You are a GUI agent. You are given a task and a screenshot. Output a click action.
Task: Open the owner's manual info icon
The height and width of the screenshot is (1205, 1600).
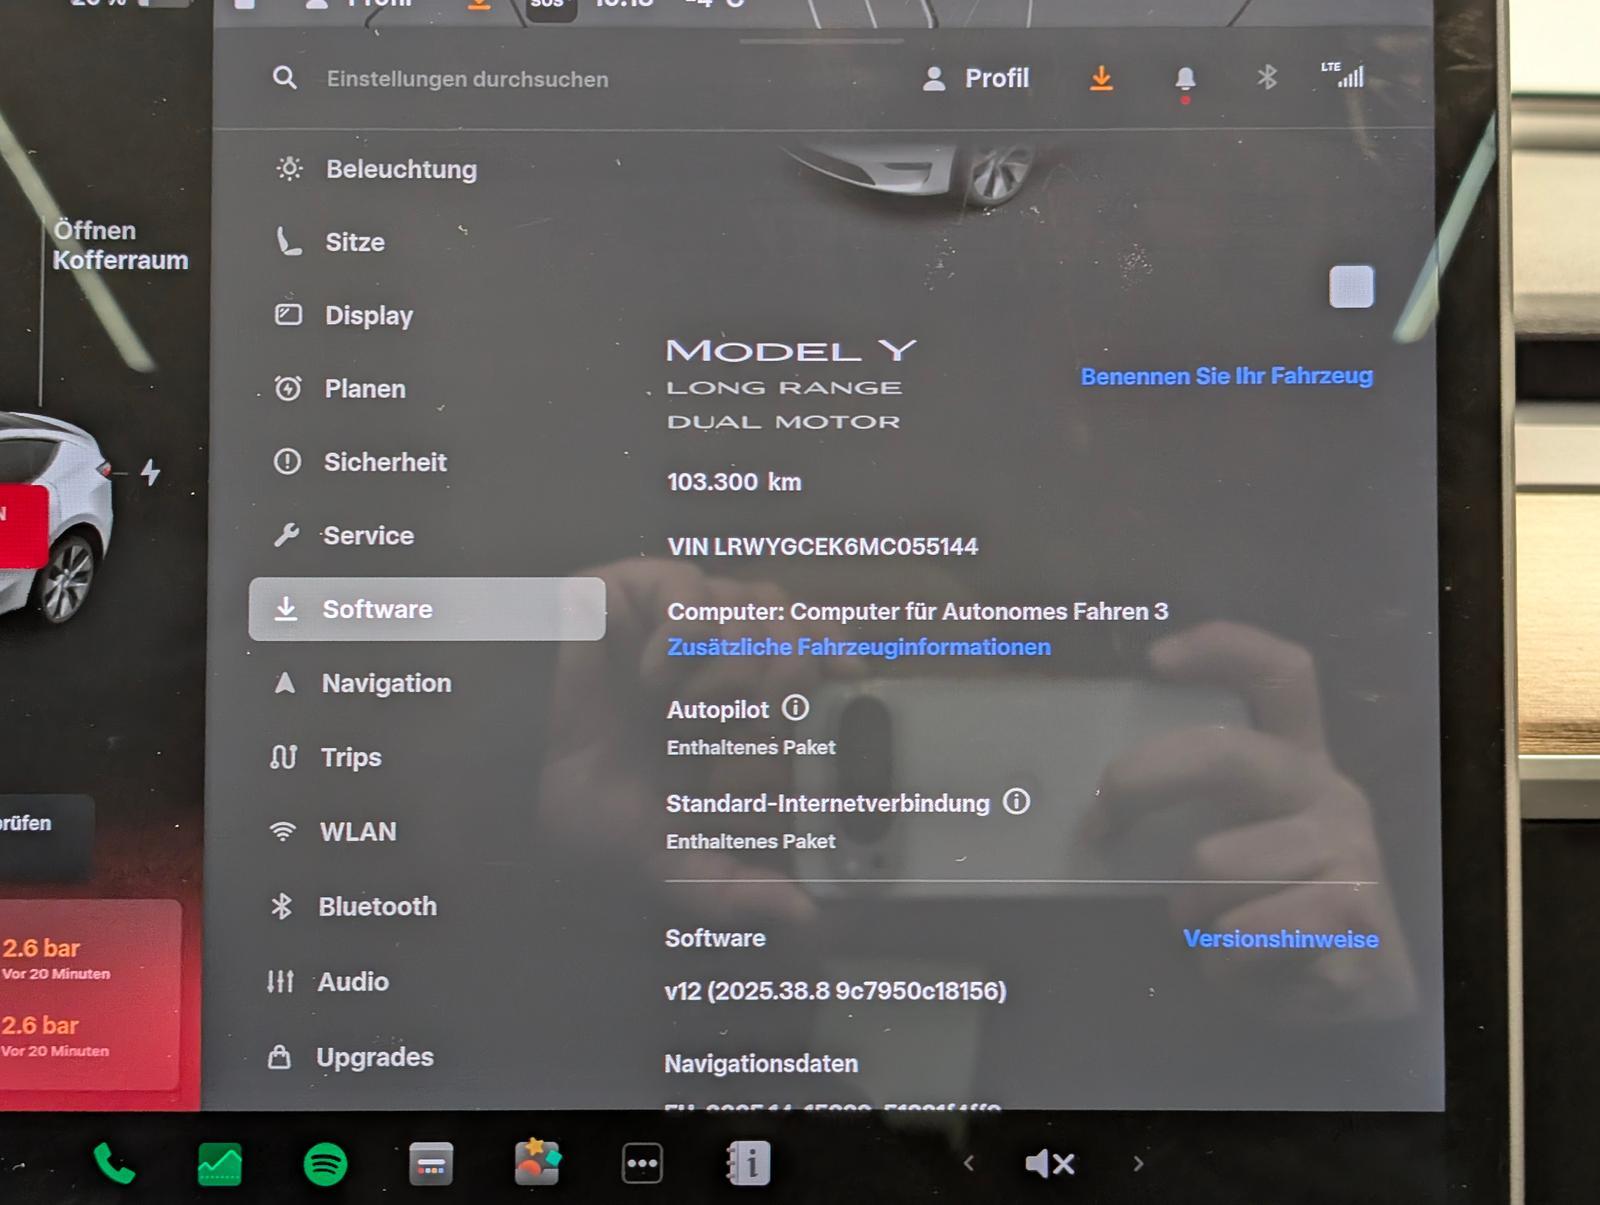[748, 1164]
